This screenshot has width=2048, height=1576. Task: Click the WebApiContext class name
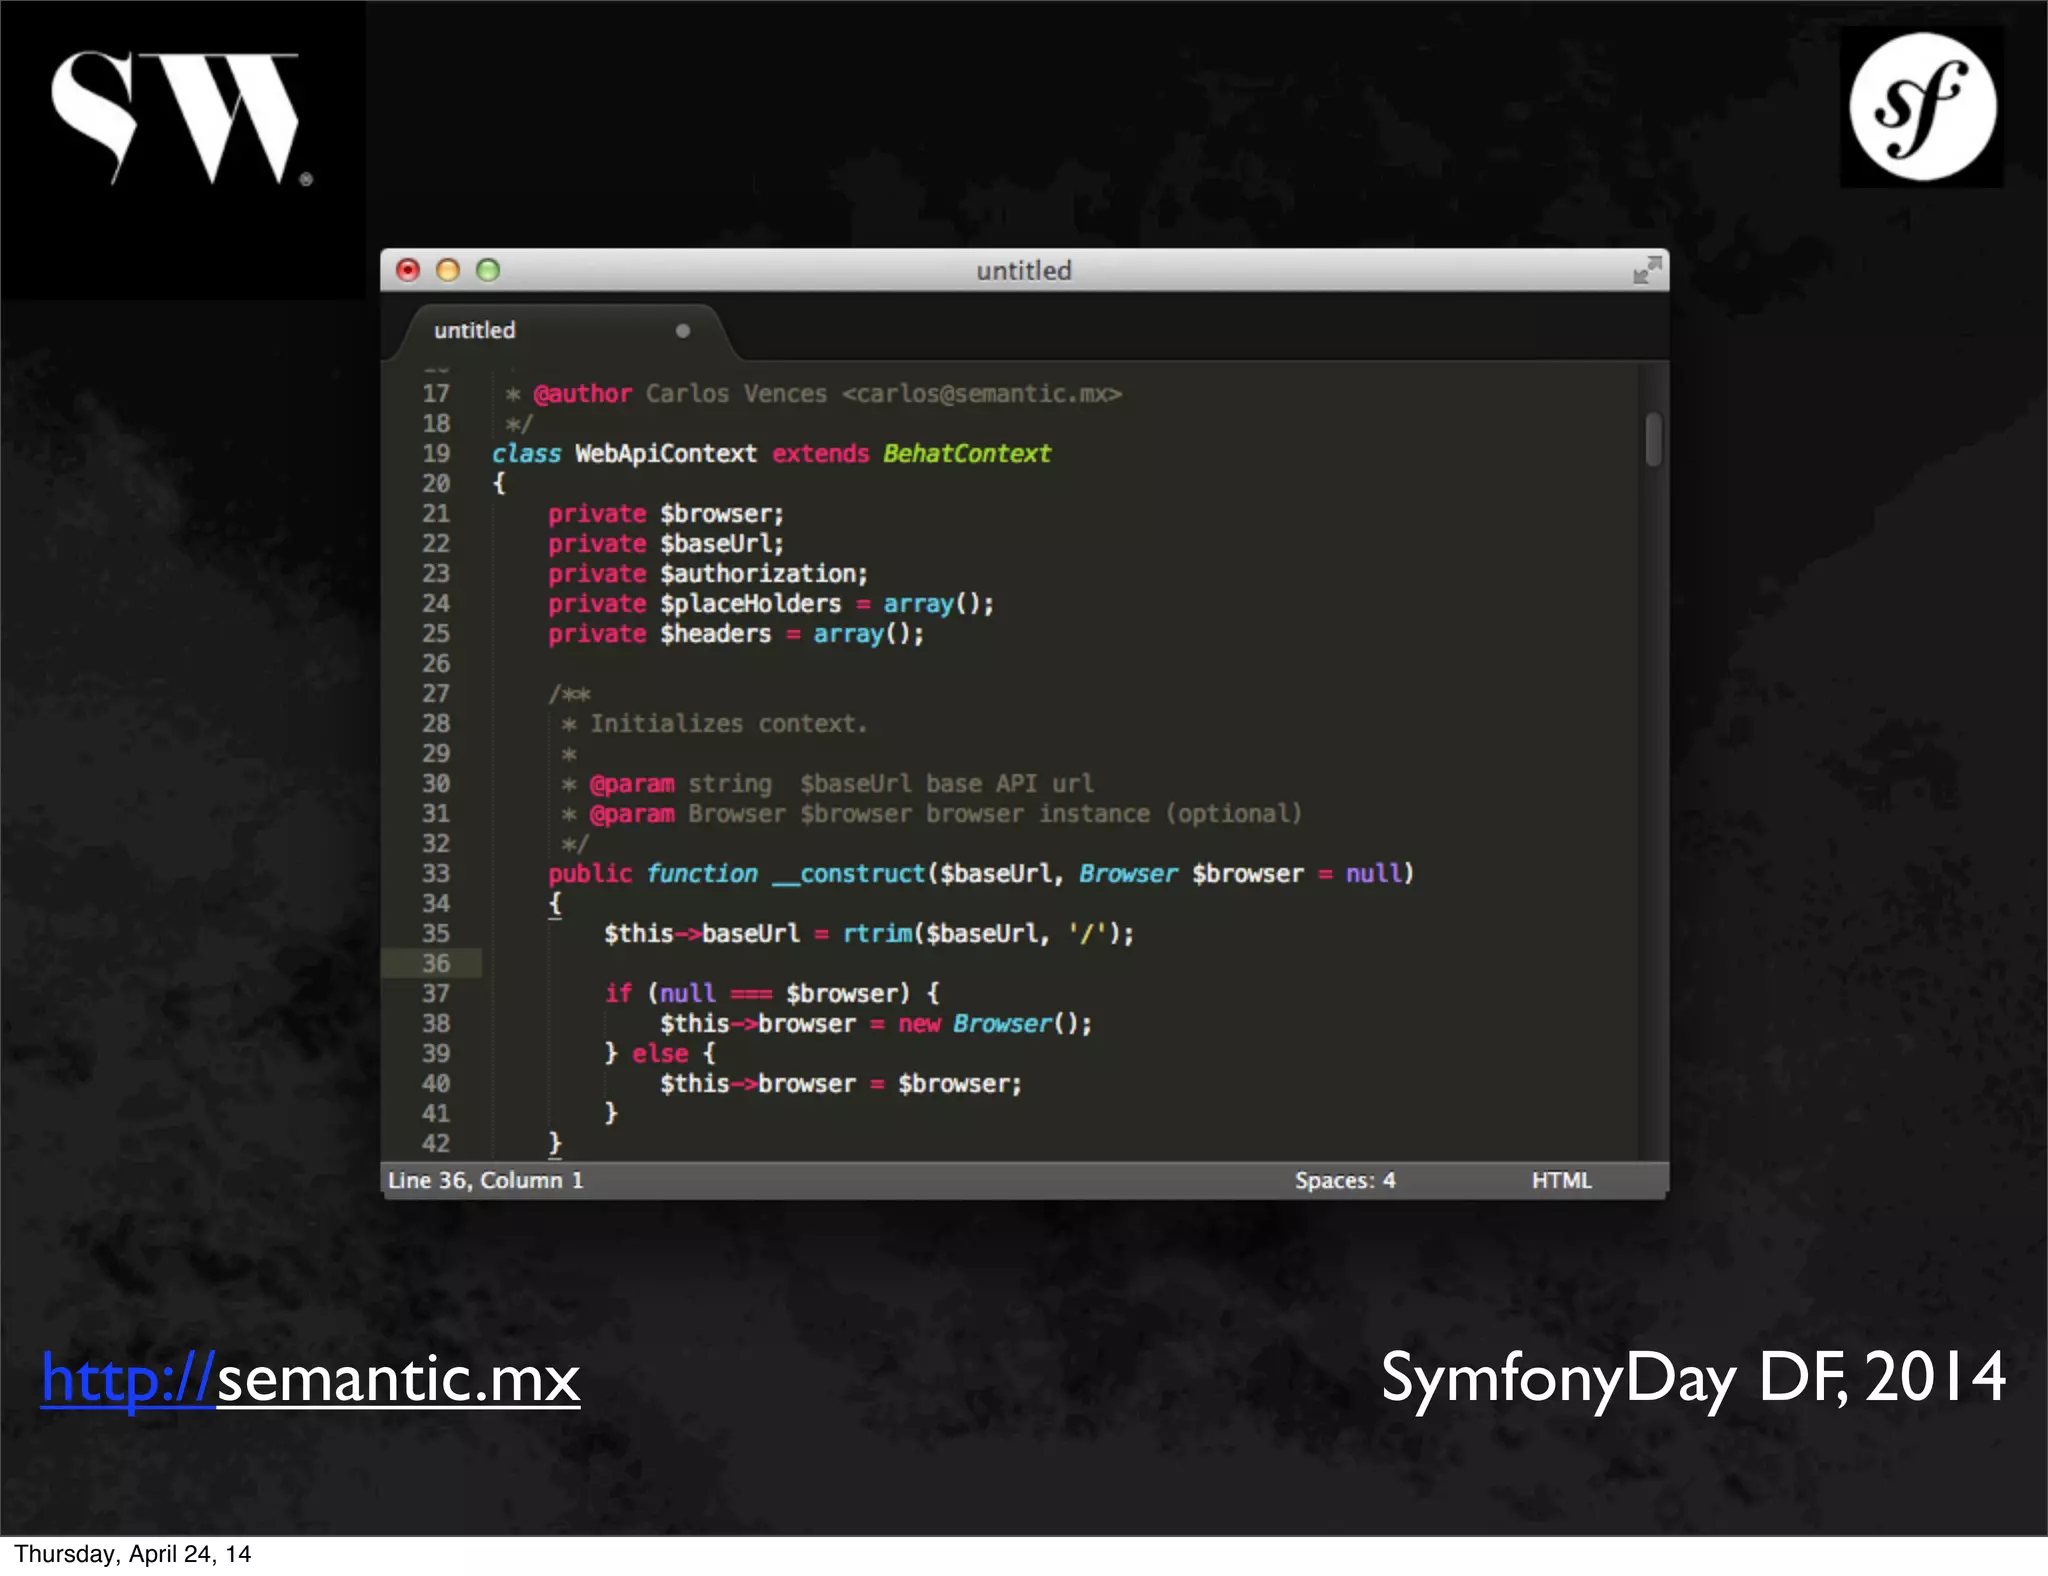click(x=666, y=453)
